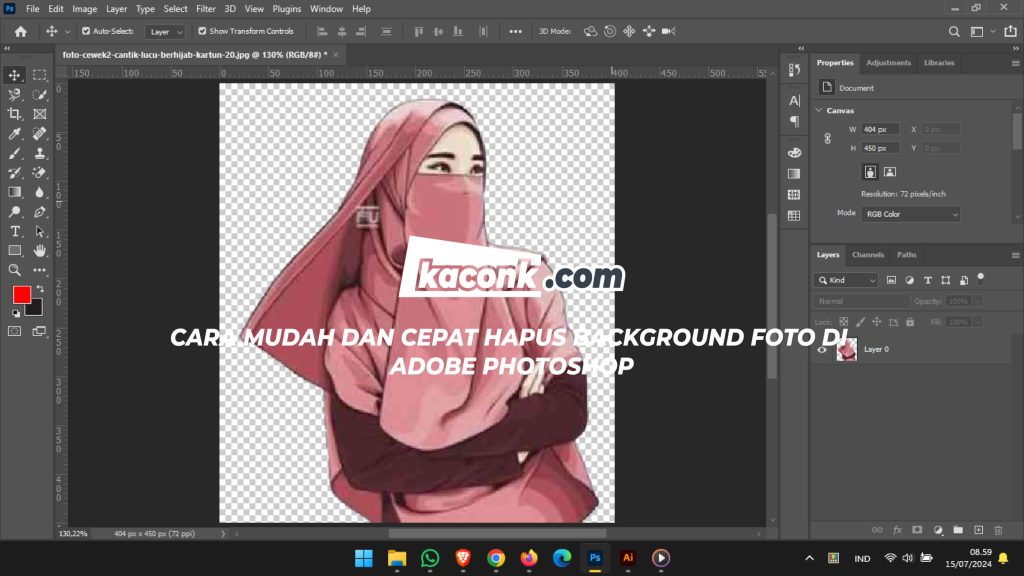Set canvas to landscape orientation
Screen dimensions: 1024x576
click(x=889, y=172)
